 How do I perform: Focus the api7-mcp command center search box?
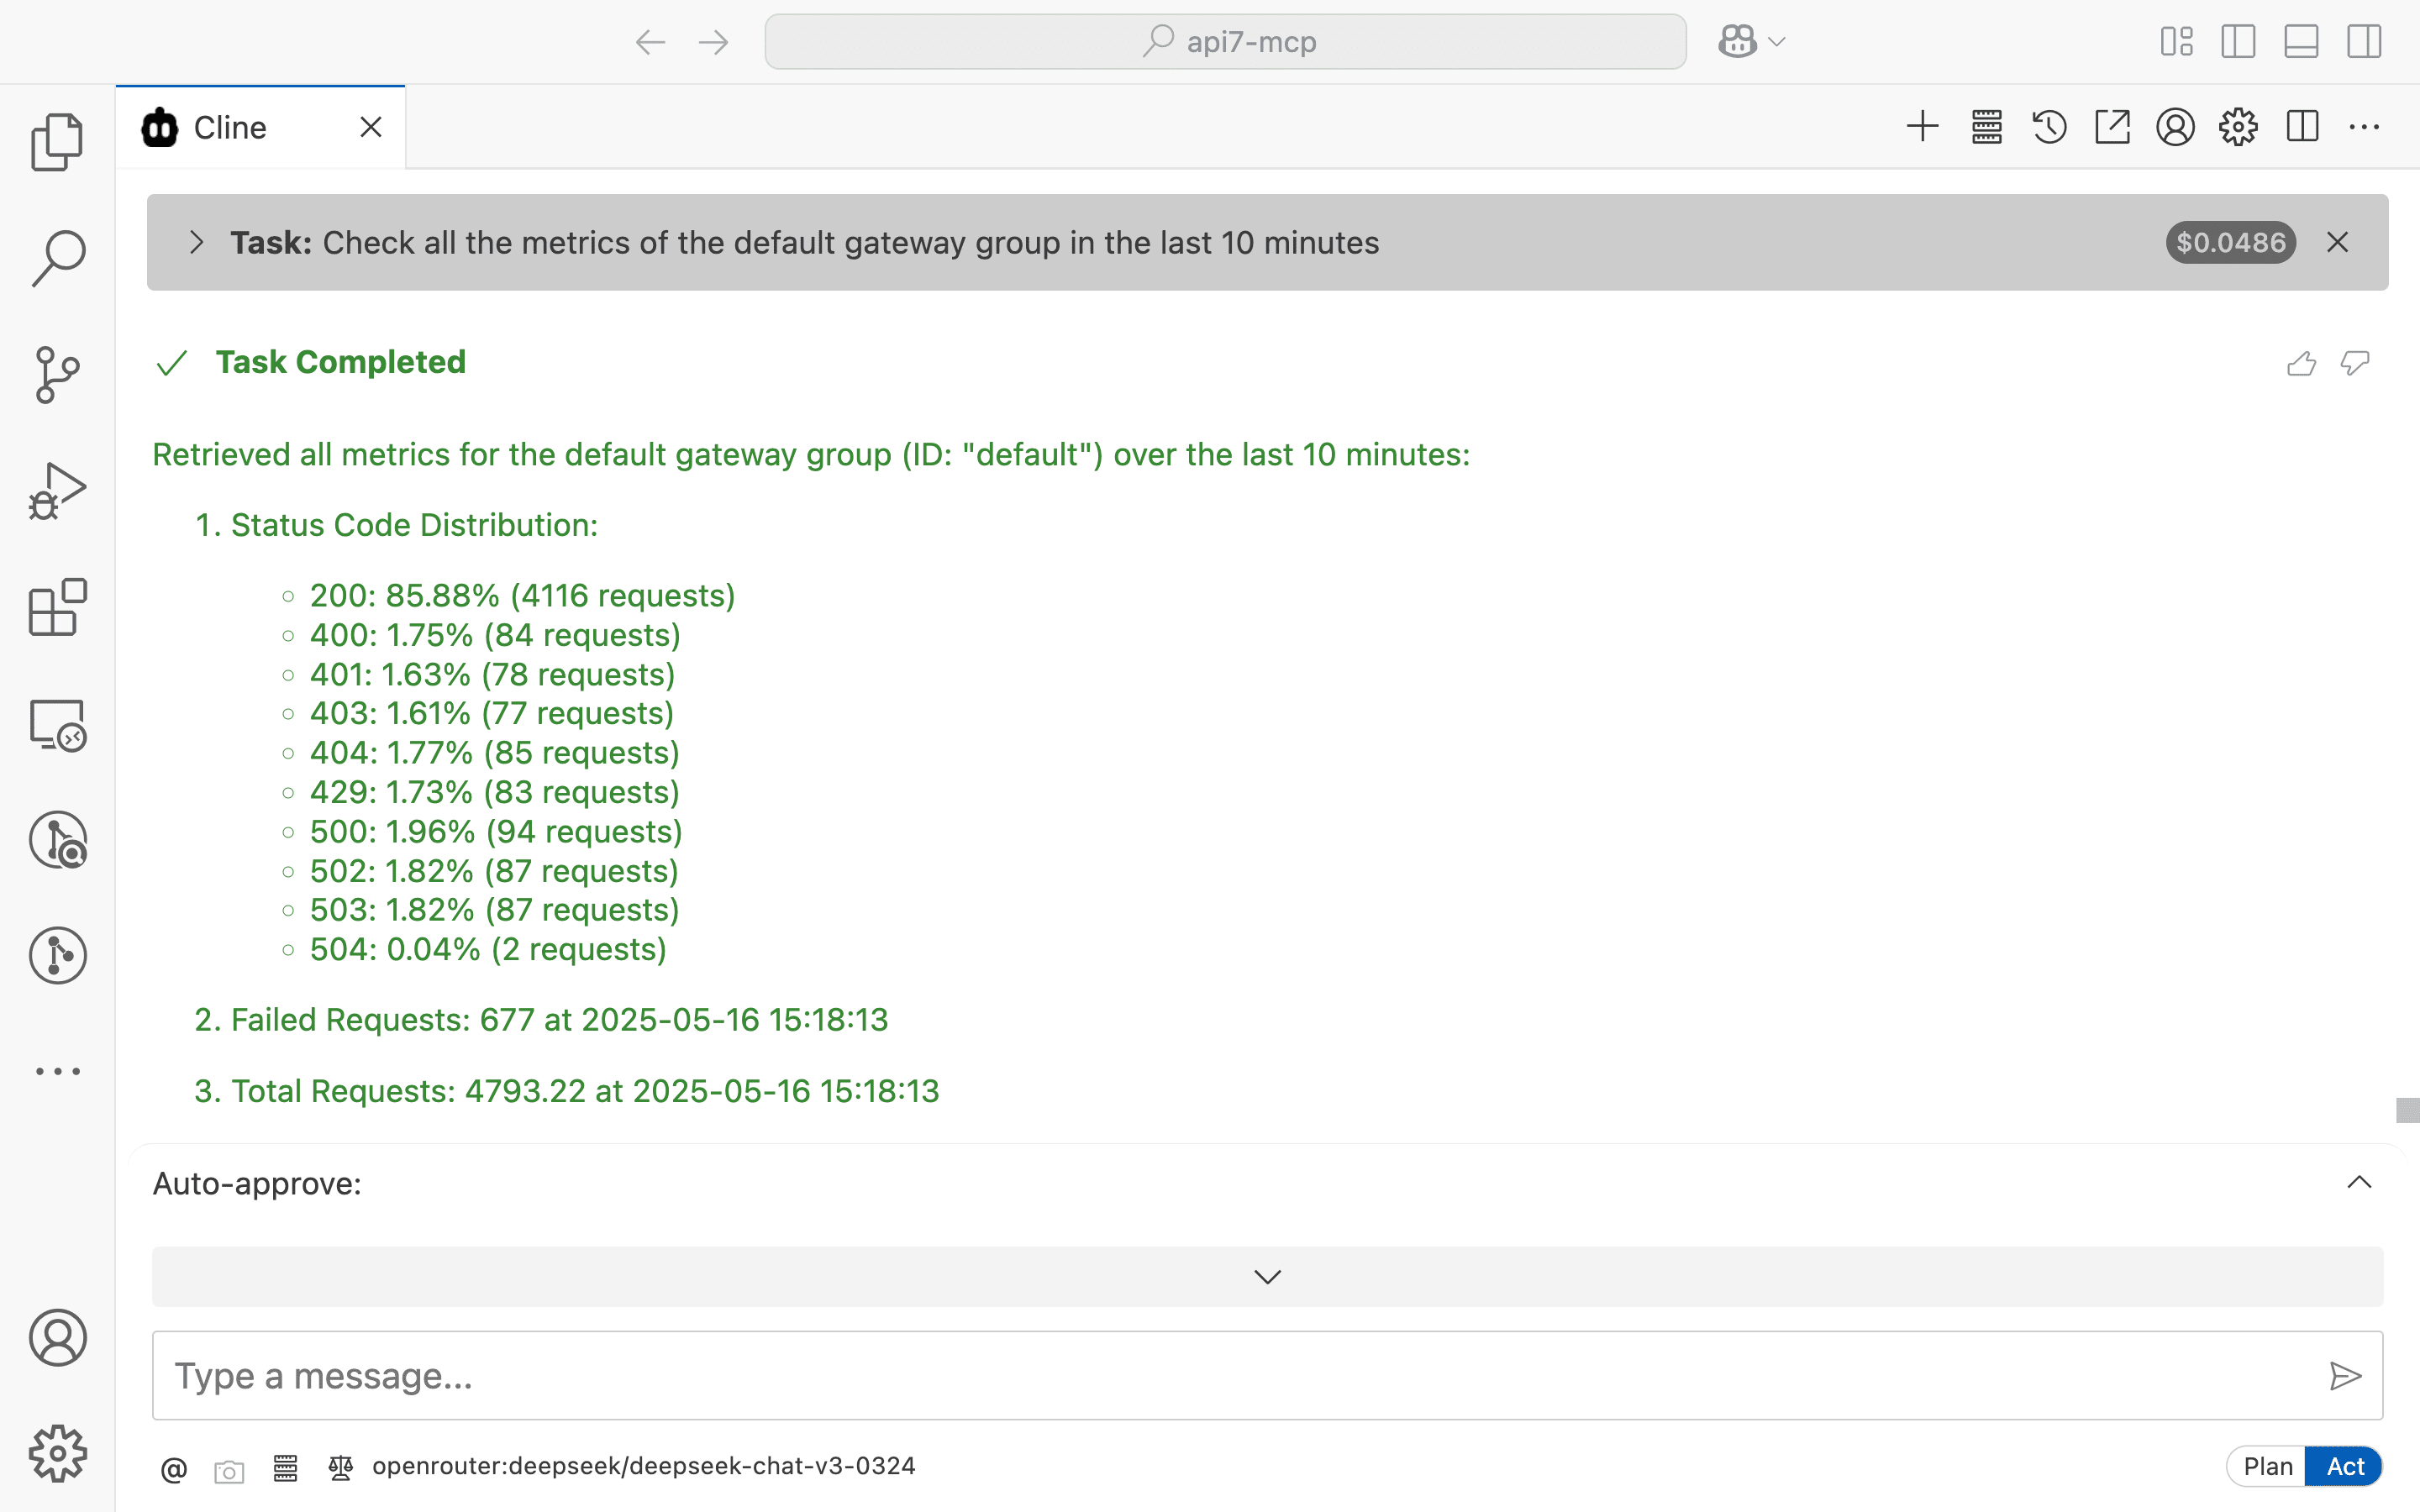[x=1225, y=42]
